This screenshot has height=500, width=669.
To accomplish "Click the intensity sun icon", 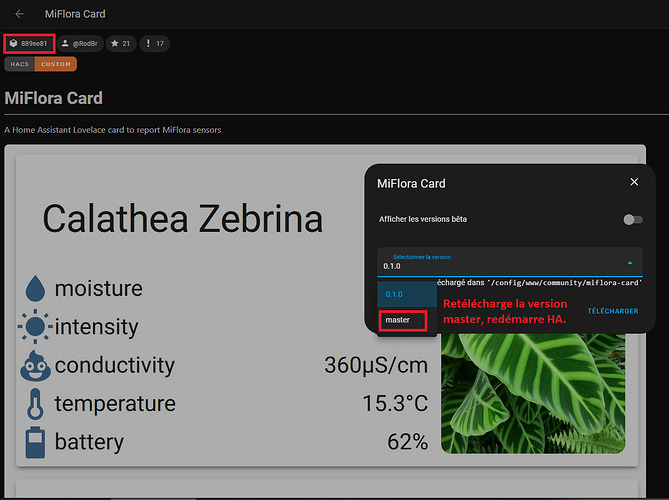I will click(x=35, y=326).
